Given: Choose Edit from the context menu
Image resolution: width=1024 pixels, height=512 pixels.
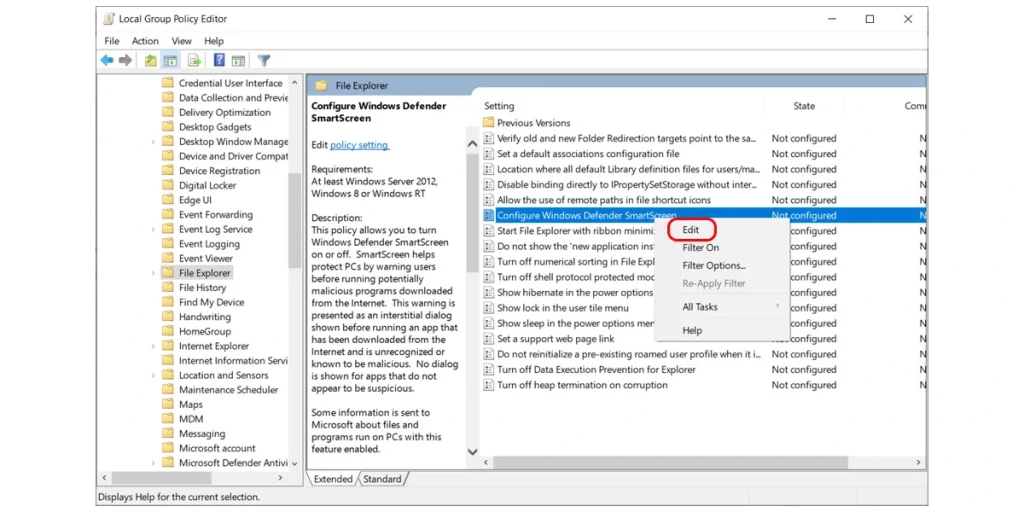Looking at the screenshot, I should click(x=690, y=230).
